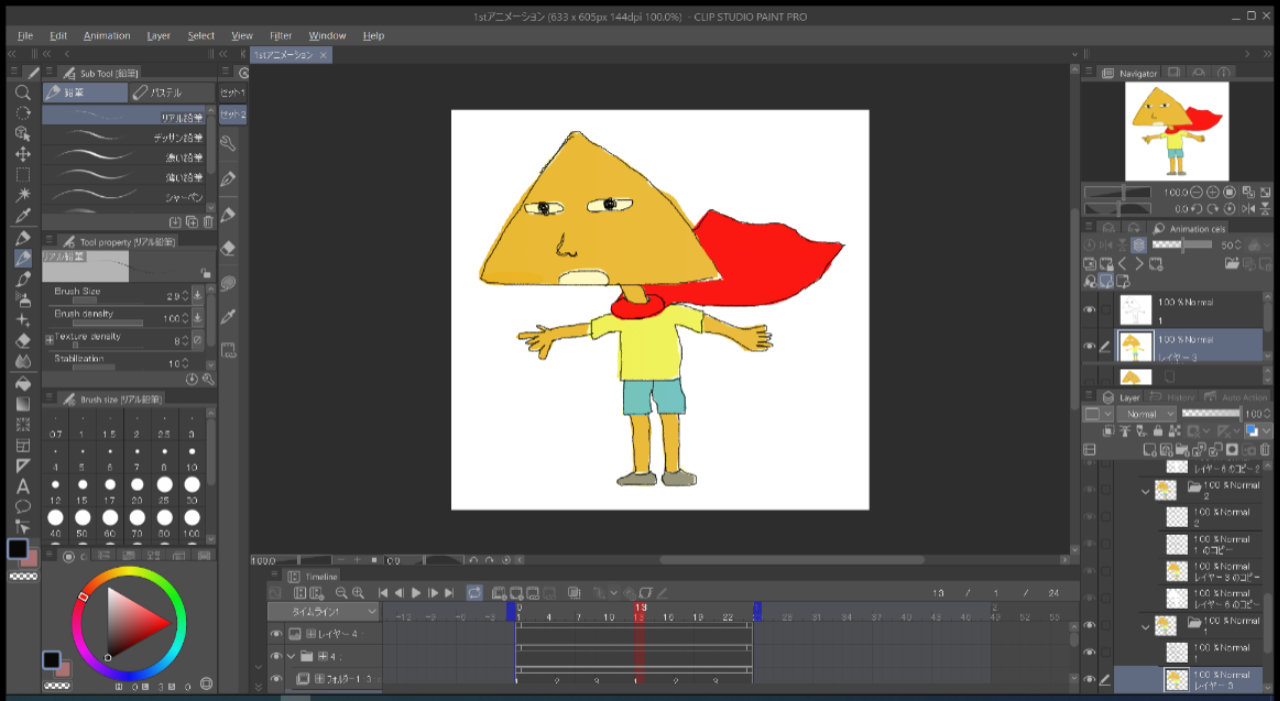Open the タイムライン1 timeline dropdown
This screenshot has height=701, width=1280.
[323, 612]
